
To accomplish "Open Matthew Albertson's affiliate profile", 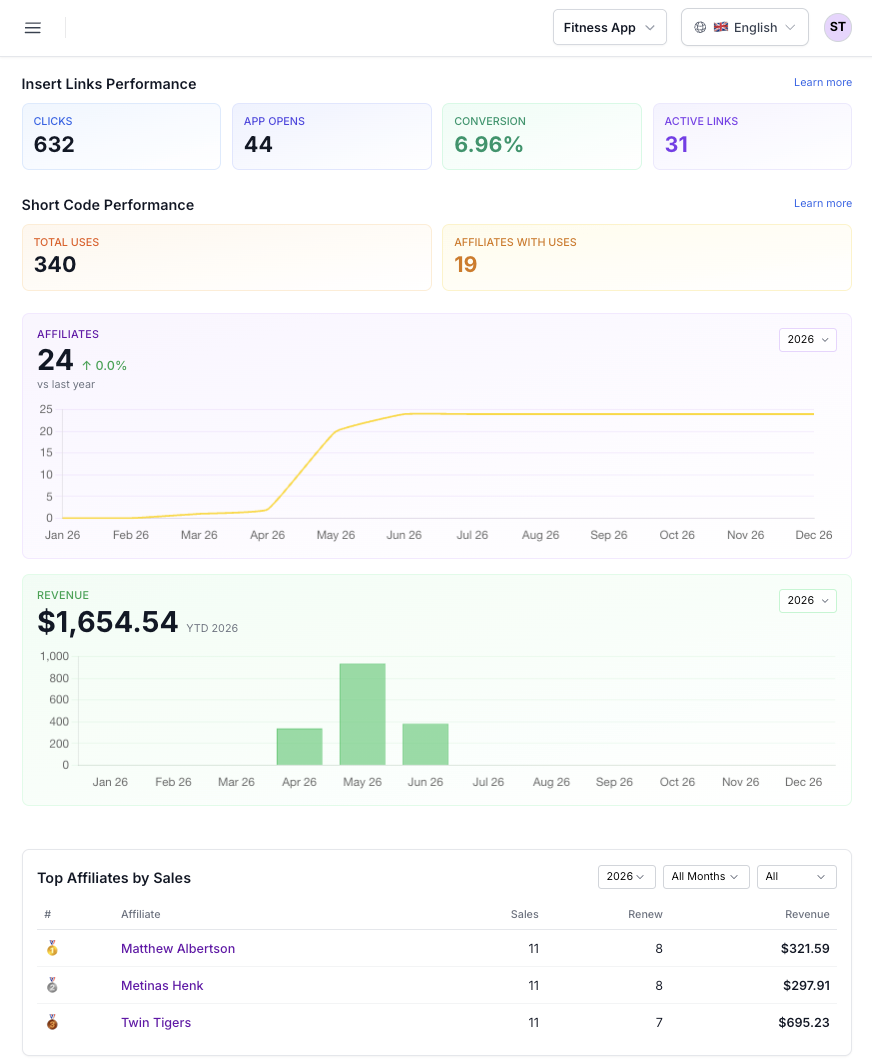I will point(178,949).
